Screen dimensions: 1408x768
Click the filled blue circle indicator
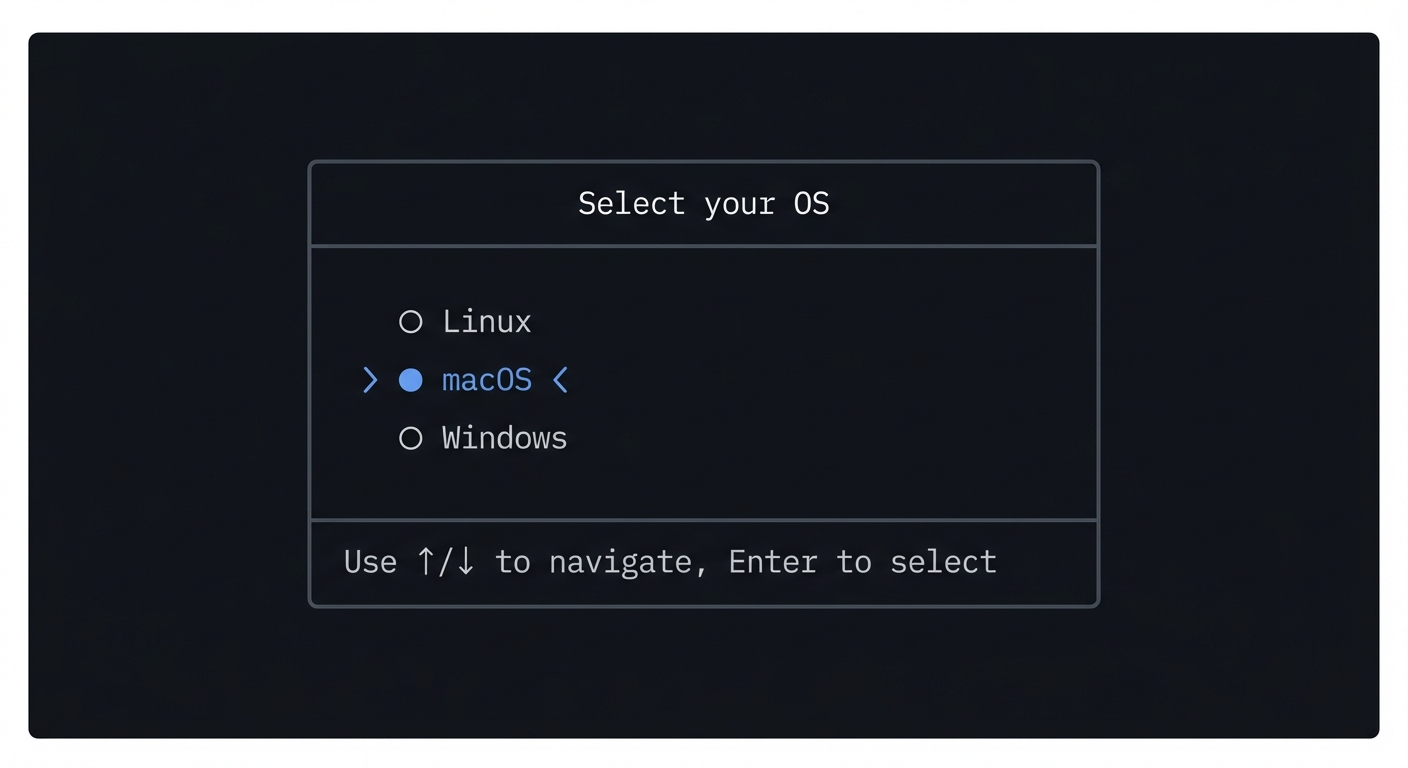(x=410, y=380)
